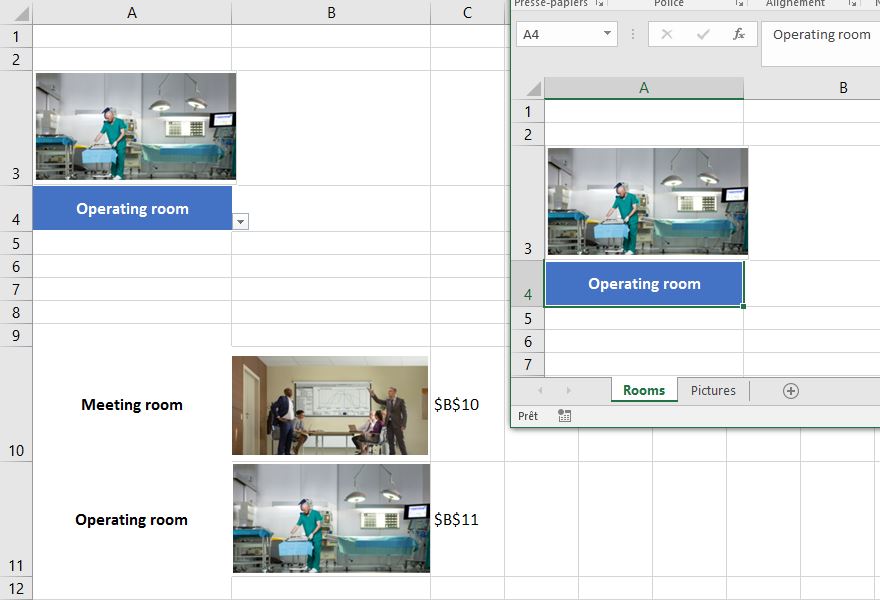
Task: Select row 11 header in left sheet
Action: [16, 520]
